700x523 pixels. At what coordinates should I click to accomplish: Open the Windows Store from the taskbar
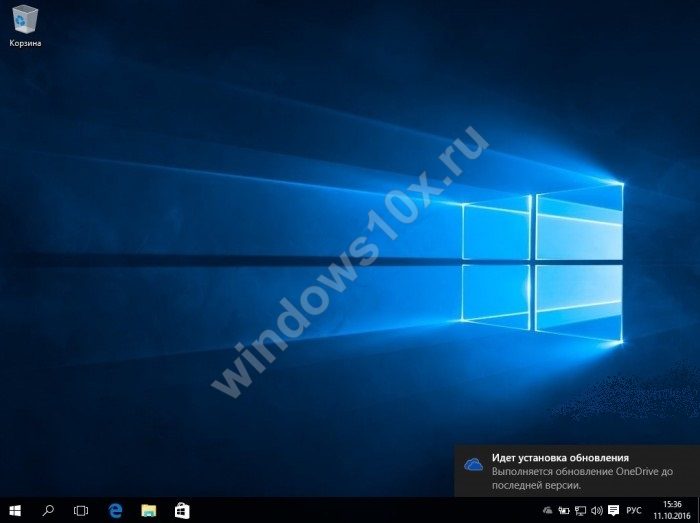click(182, 510)
